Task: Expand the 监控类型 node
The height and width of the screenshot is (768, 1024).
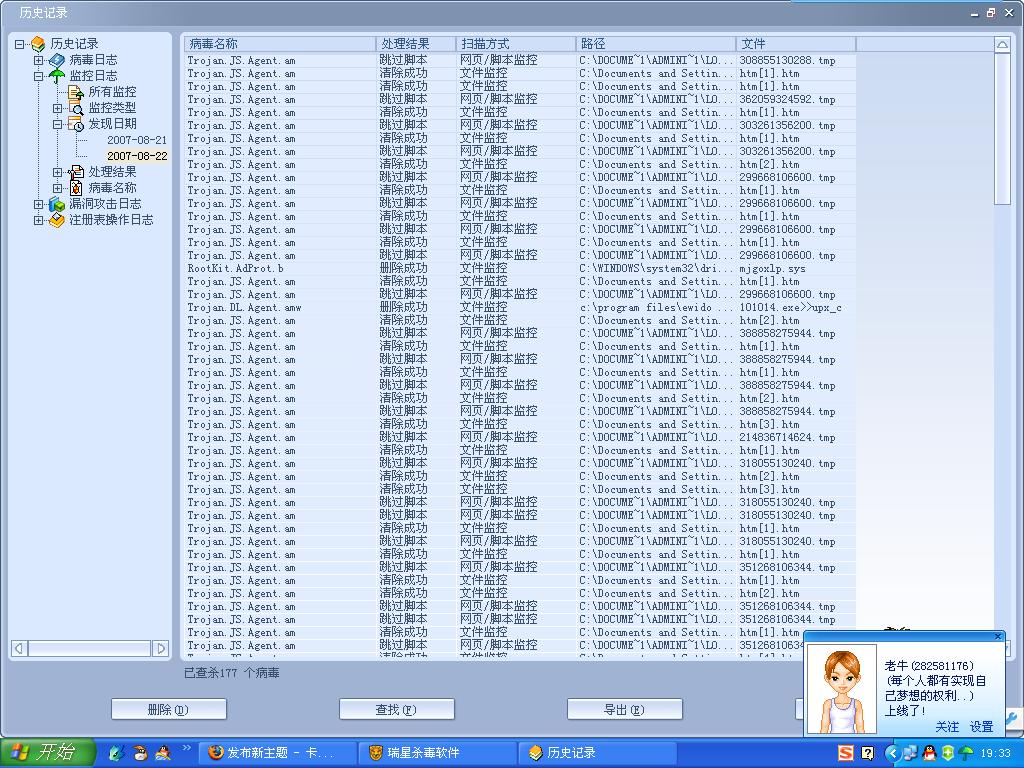Action: point(57,108)
